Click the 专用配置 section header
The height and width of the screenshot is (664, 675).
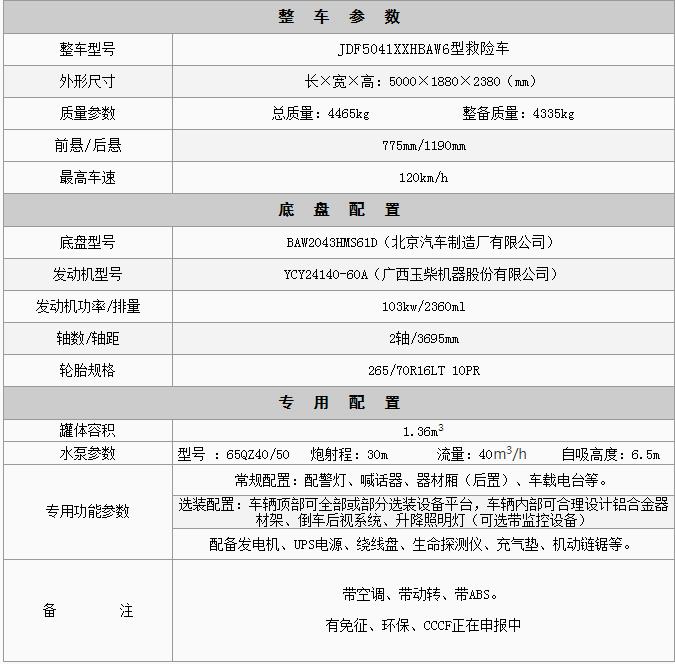coord(338,402)
